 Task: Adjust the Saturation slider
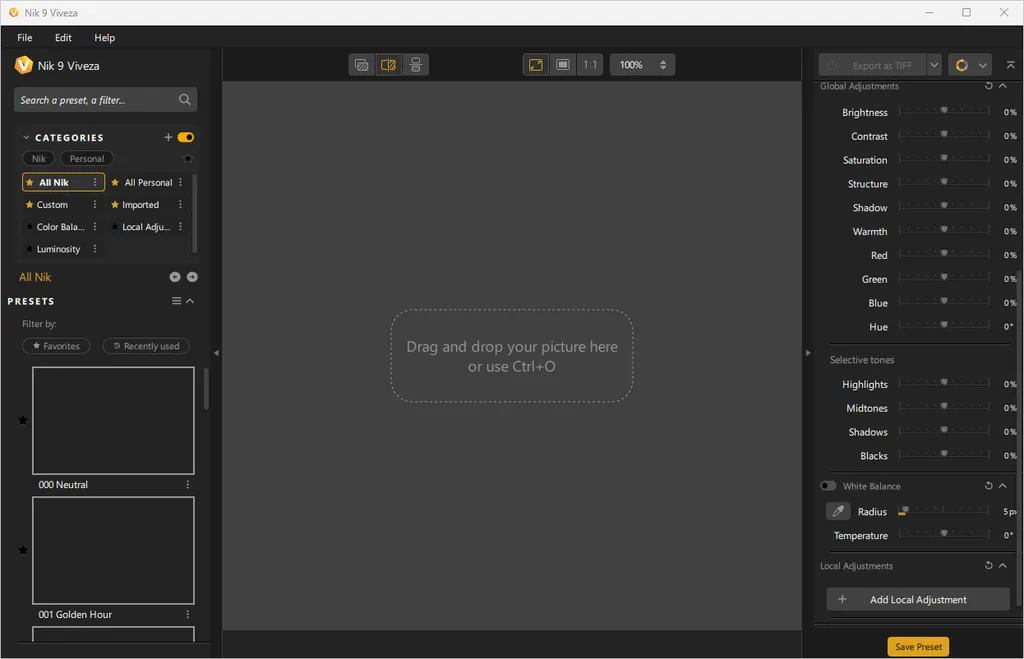pos(944,159)
